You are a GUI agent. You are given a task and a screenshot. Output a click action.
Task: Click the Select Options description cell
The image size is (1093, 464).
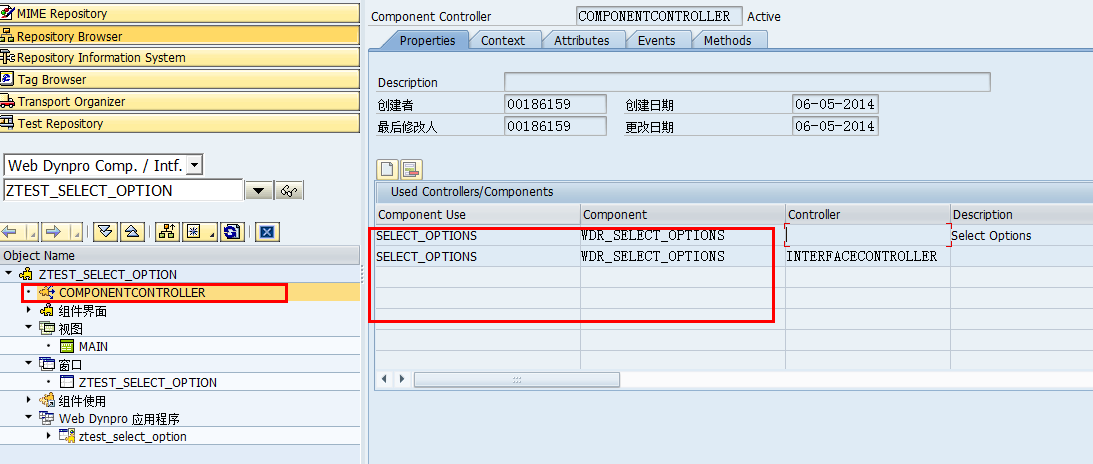[1021, 235]
